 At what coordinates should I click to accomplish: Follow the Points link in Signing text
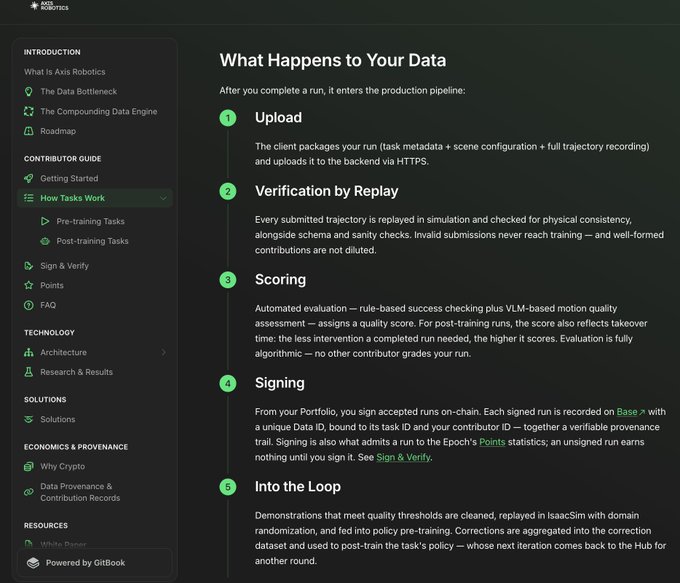click(492, 442)
